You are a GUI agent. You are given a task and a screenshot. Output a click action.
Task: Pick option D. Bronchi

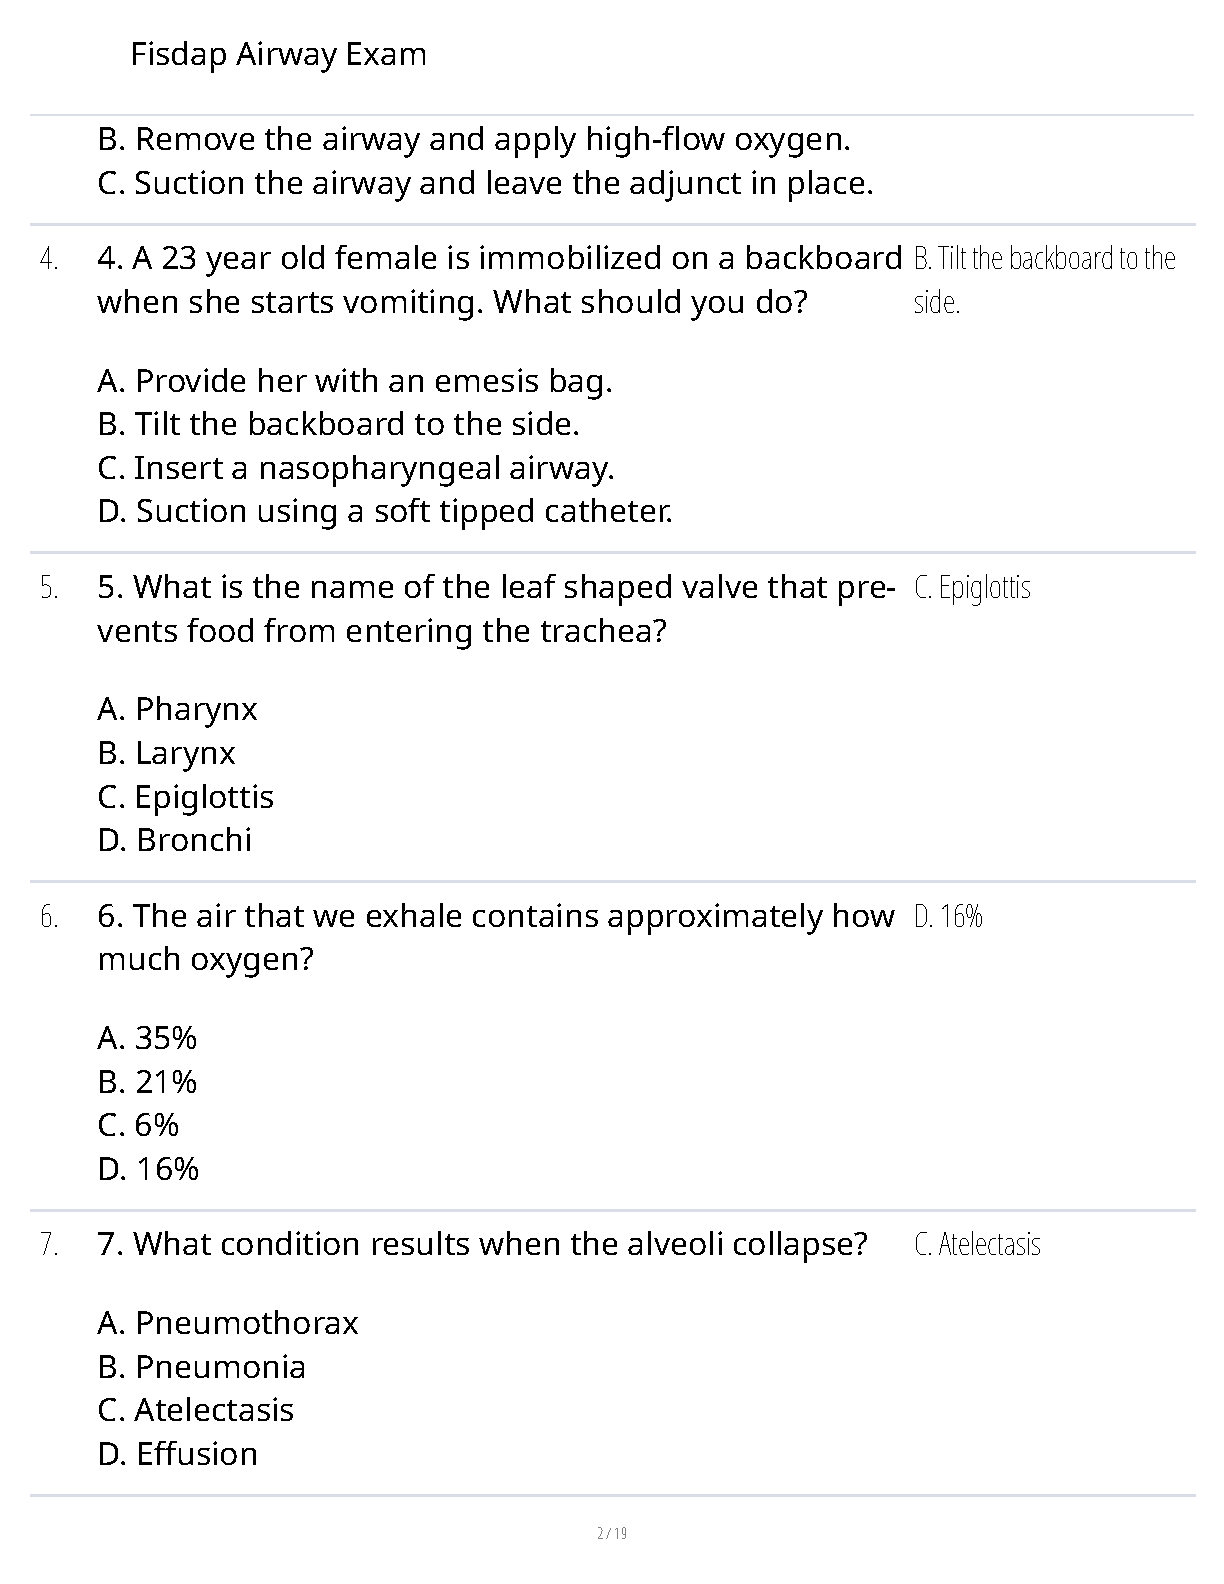174,840
